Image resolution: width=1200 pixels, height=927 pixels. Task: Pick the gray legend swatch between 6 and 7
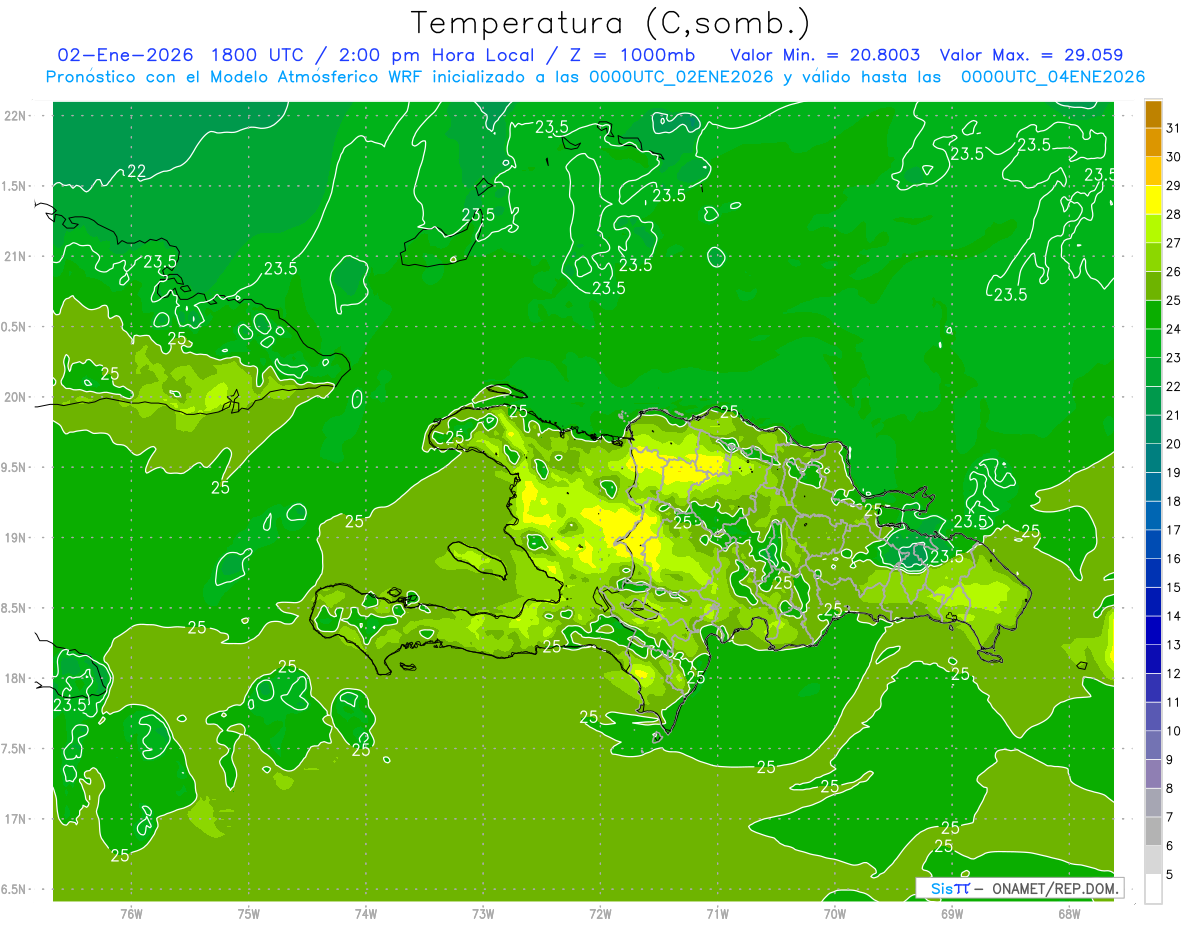1153,832
